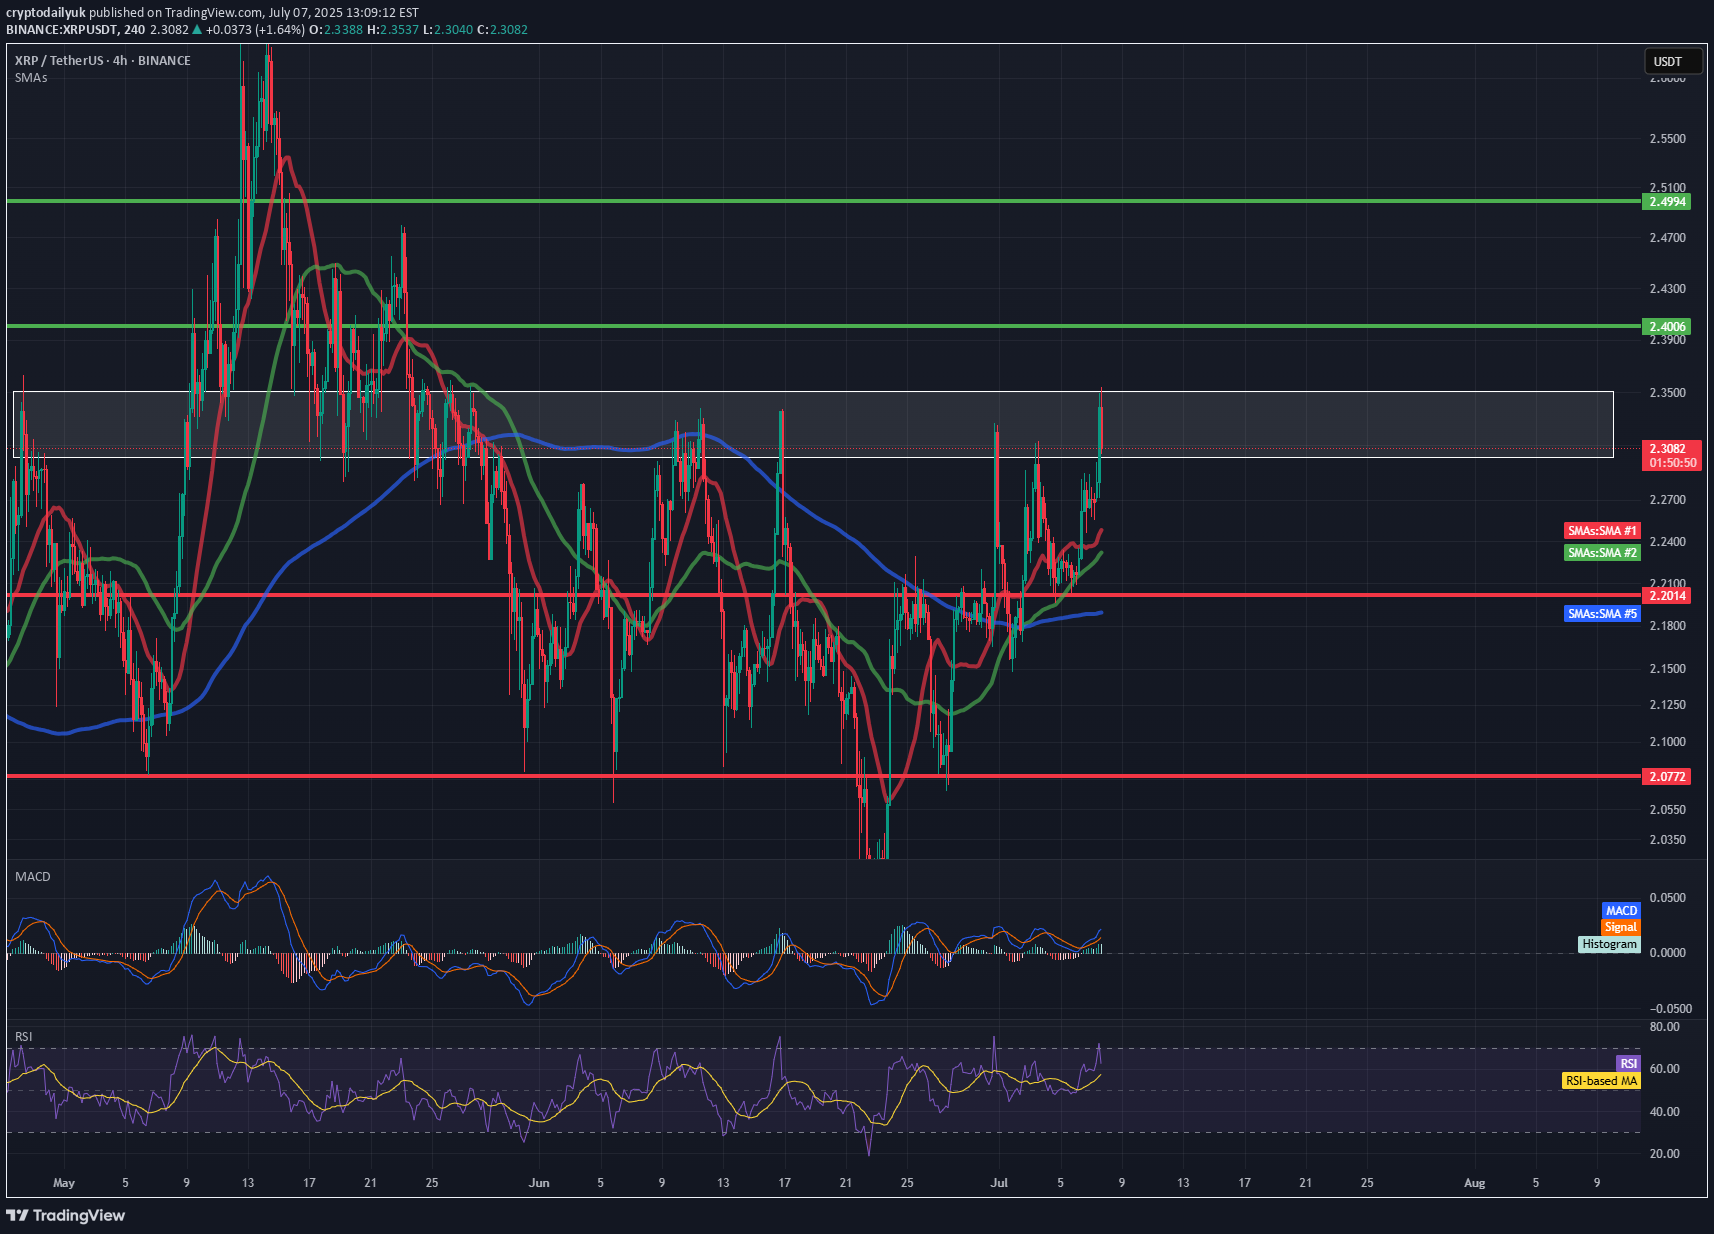Click the 80.00 RSI axis value
This screenshot has width=1714, height=1234.
click(x=1664, y=1027)
